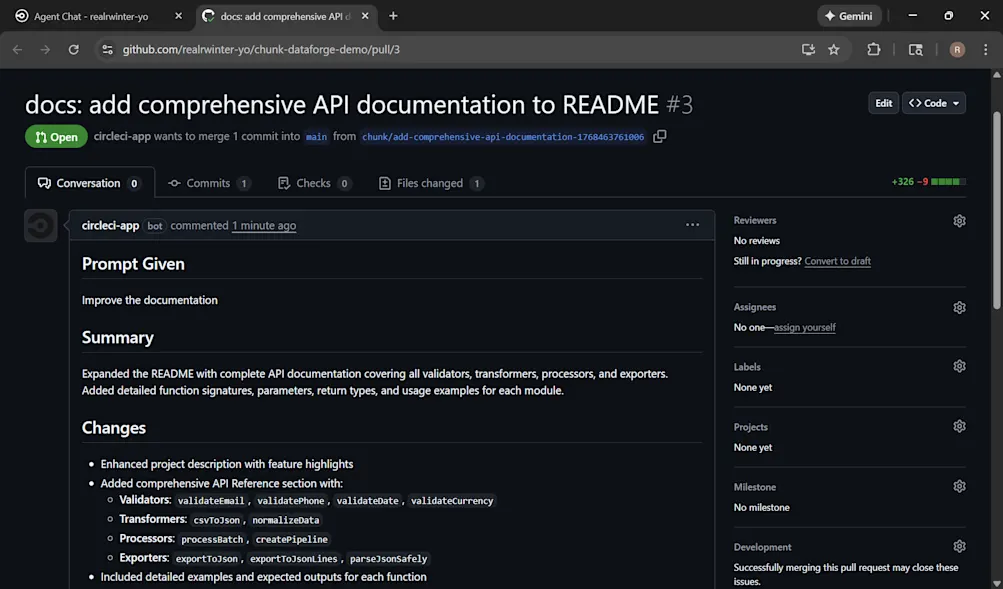Expand the Code dropdown button
This screenshot has height=589, width=1003.
coord(934,103)
